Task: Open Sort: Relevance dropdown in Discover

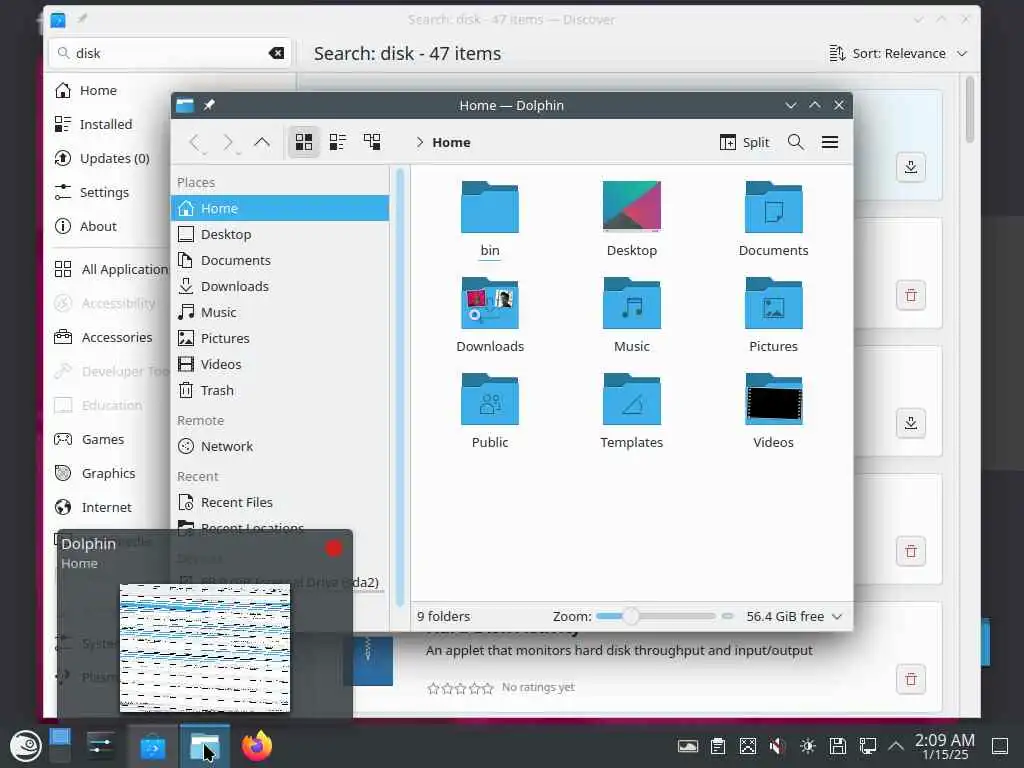Action: pos(898,53)
